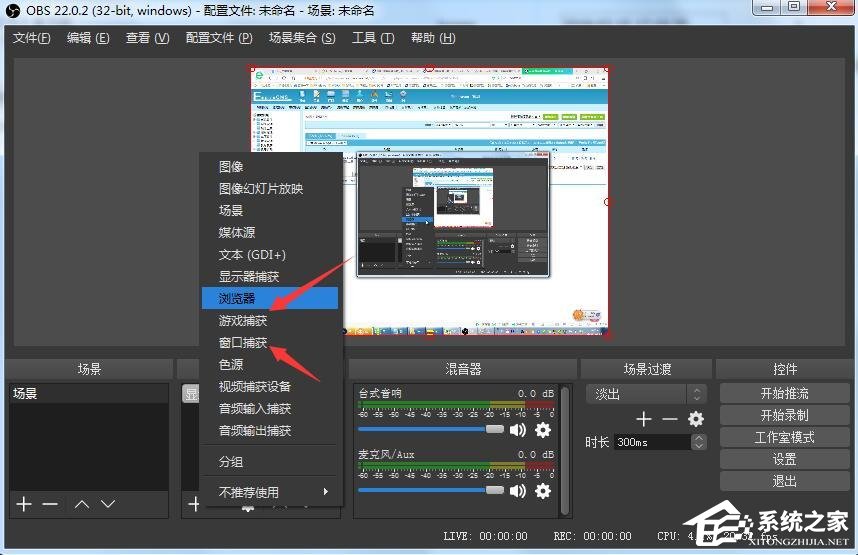Open the 文件(F) menu
The image size is (858, 555).
pyautogui.click(x=32, y=38)
